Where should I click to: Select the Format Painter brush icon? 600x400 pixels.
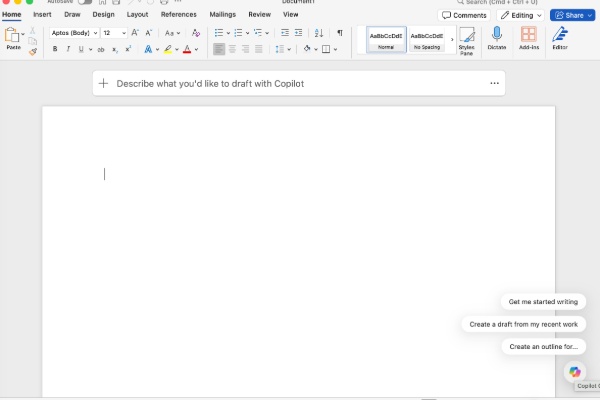(x=33, y=52)
